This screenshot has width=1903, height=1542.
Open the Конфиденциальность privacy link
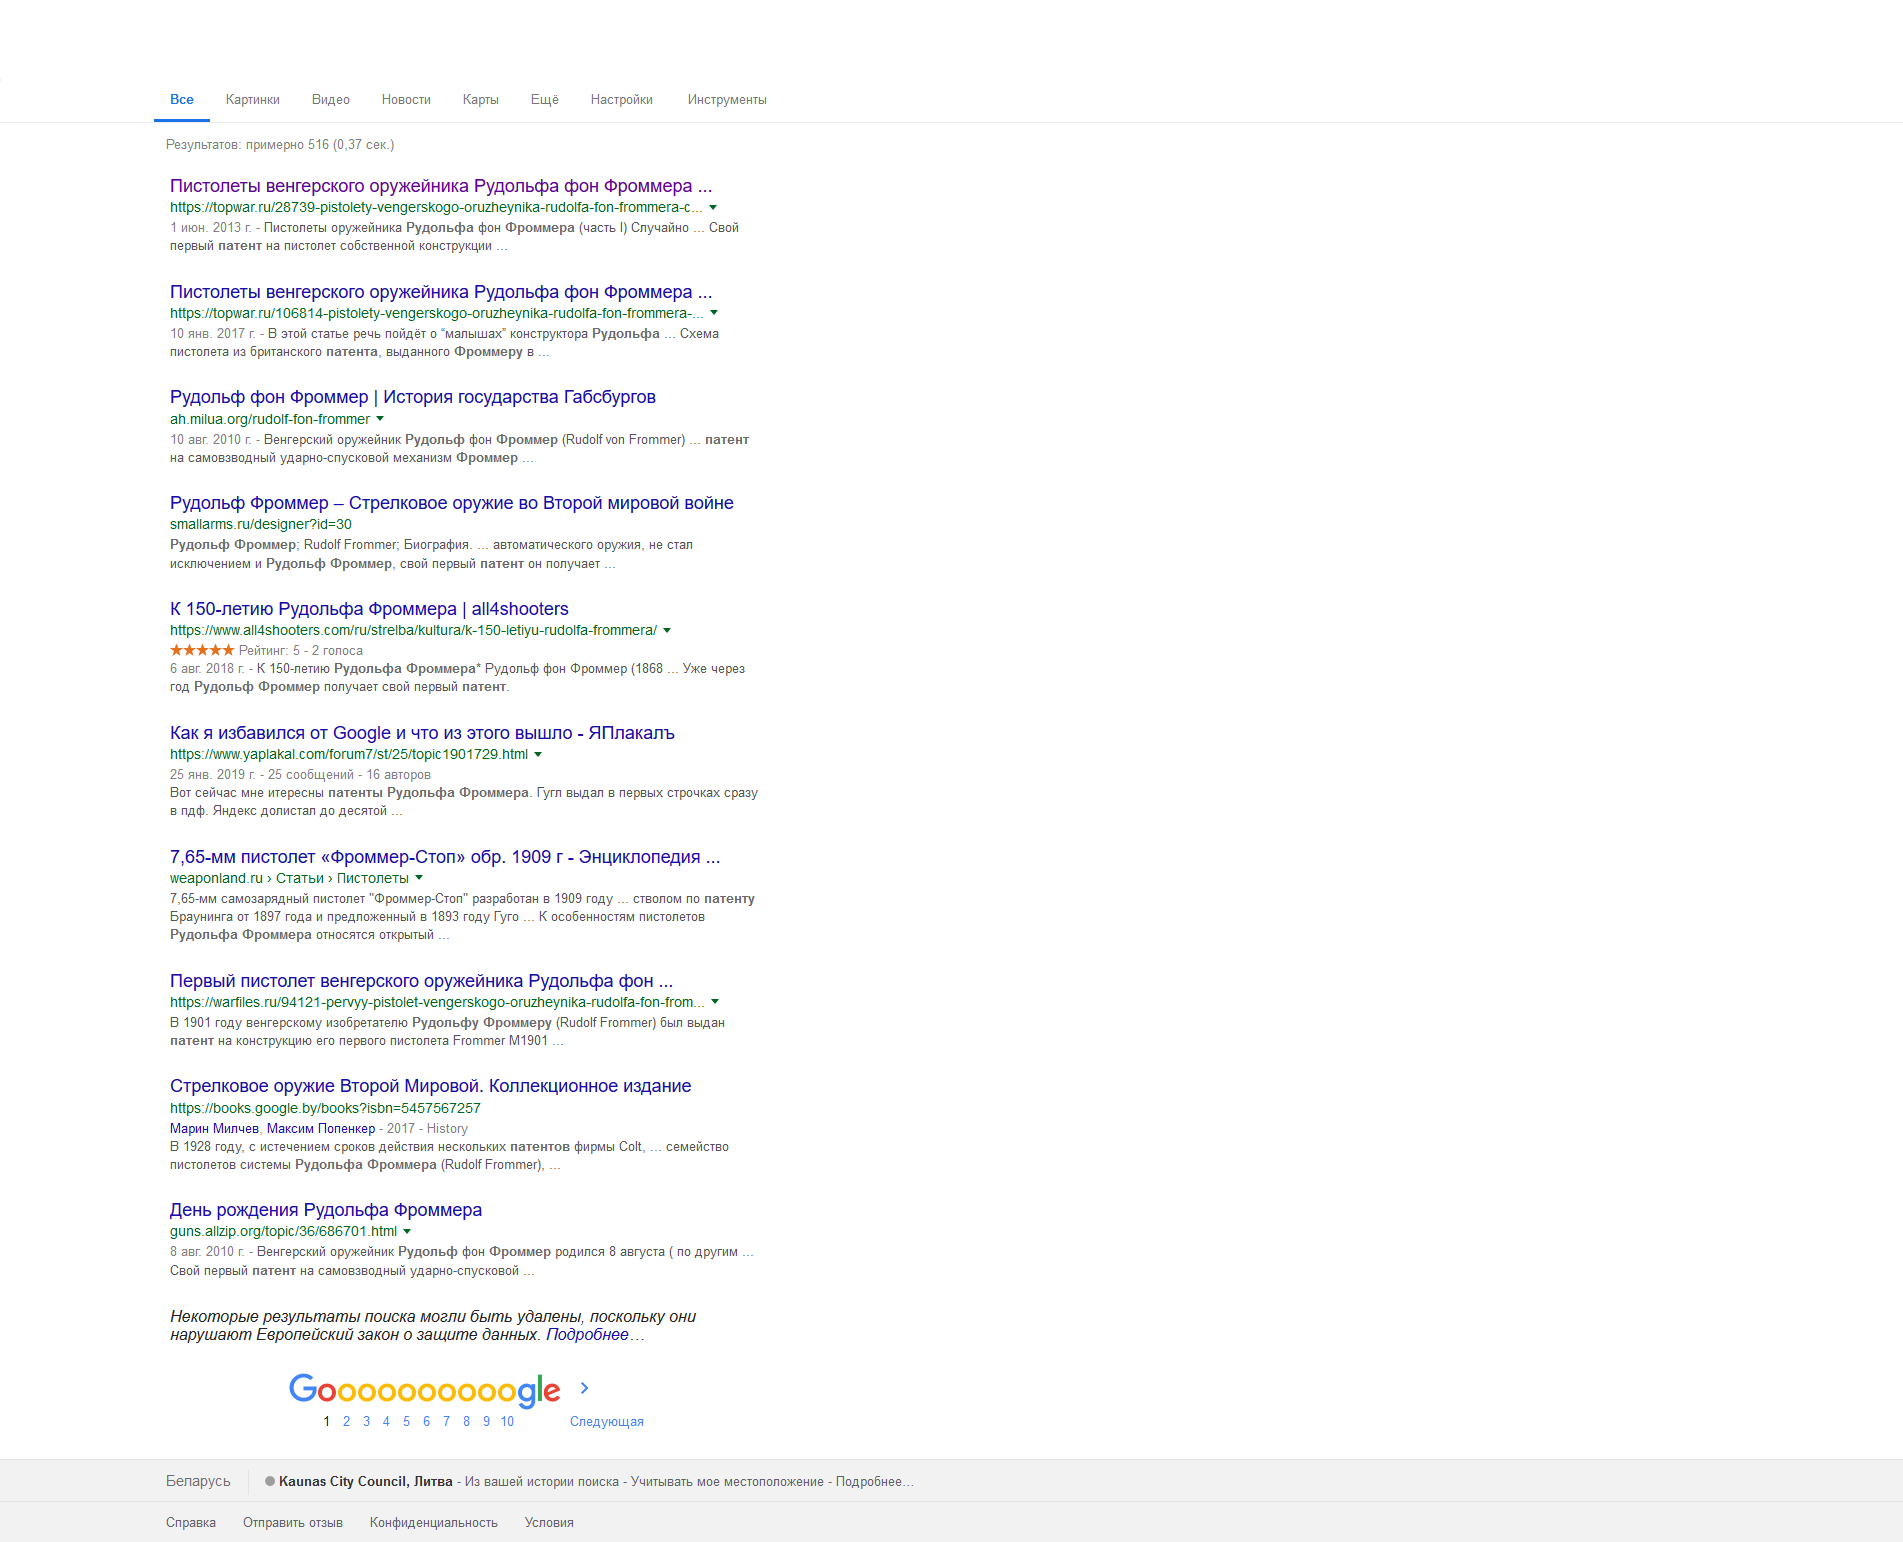coord(434,1523)
